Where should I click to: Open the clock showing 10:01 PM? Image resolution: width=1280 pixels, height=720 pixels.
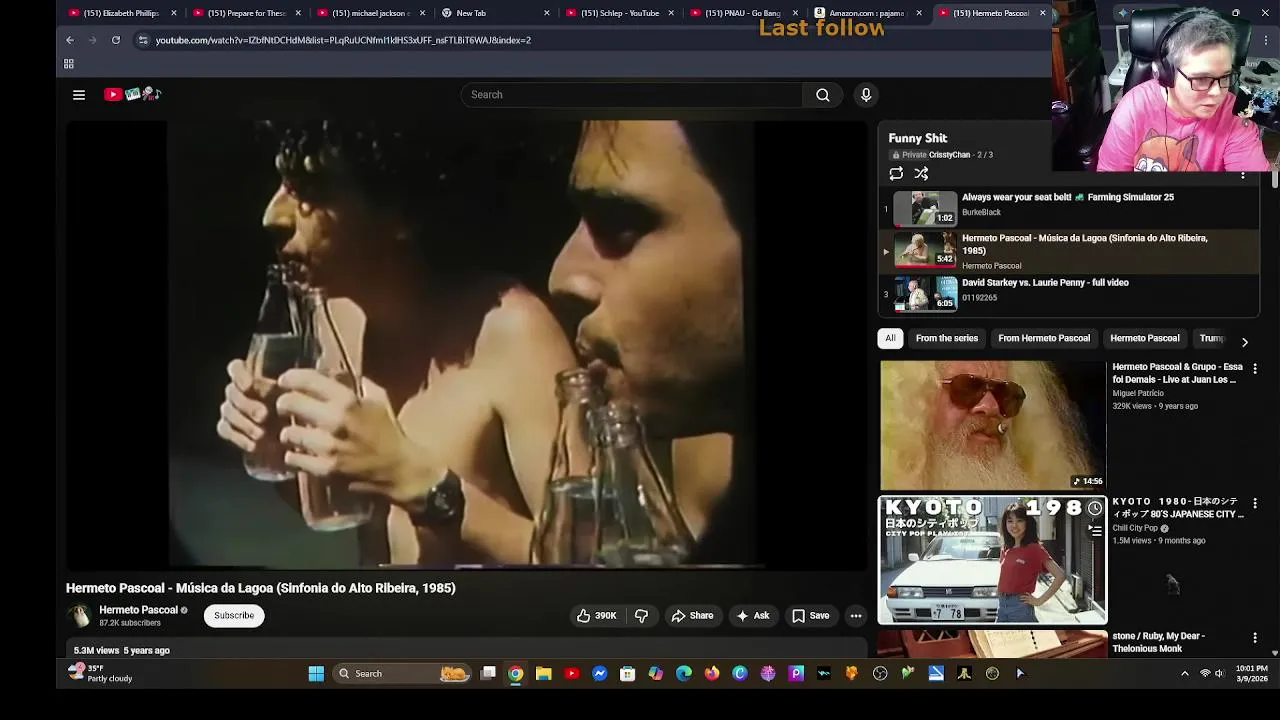[x=1251, y=673]
